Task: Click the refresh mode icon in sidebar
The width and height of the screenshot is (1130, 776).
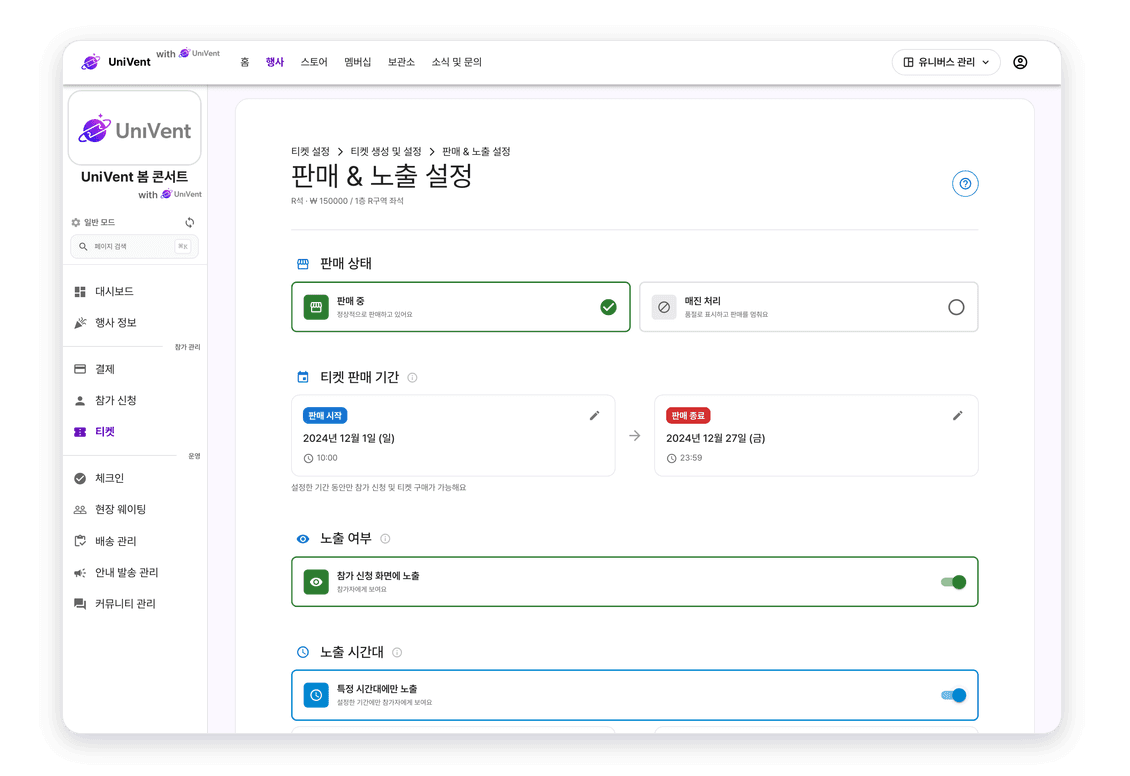Action: coord(190,222)
